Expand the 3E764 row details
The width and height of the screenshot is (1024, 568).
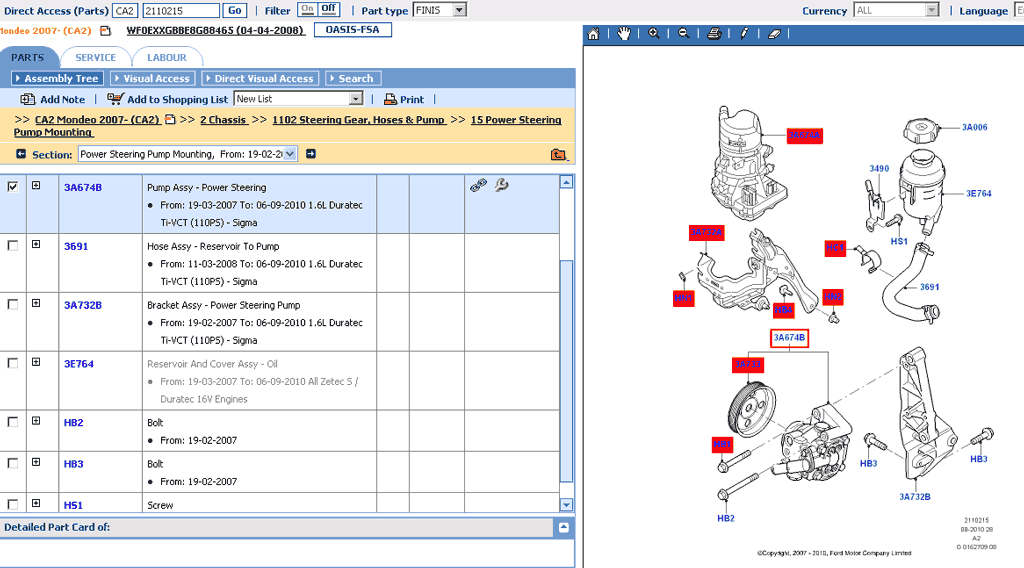pos(36,362)
